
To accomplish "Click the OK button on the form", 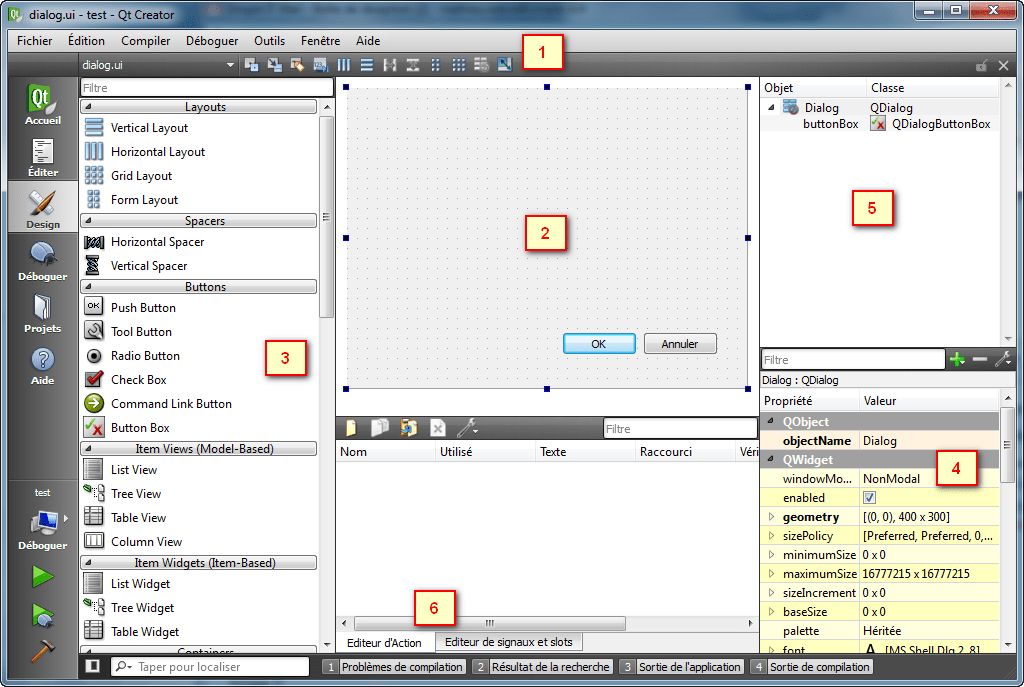I will coord(599,344).
